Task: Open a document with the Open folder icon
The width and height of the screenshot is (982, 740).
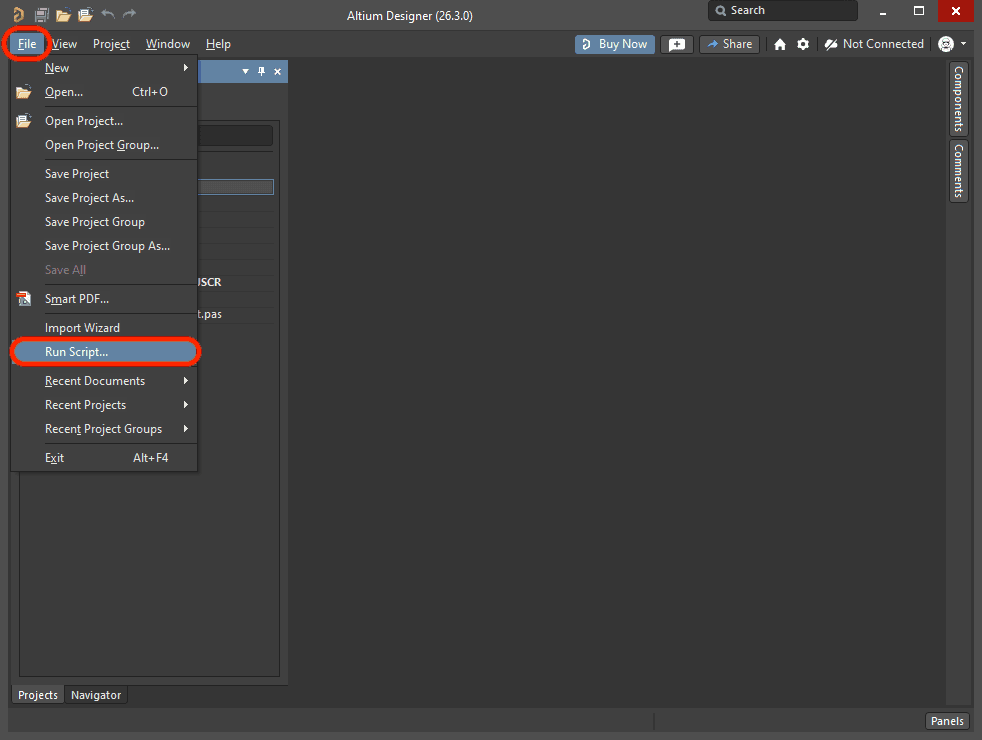Action: tap(63, 14)
